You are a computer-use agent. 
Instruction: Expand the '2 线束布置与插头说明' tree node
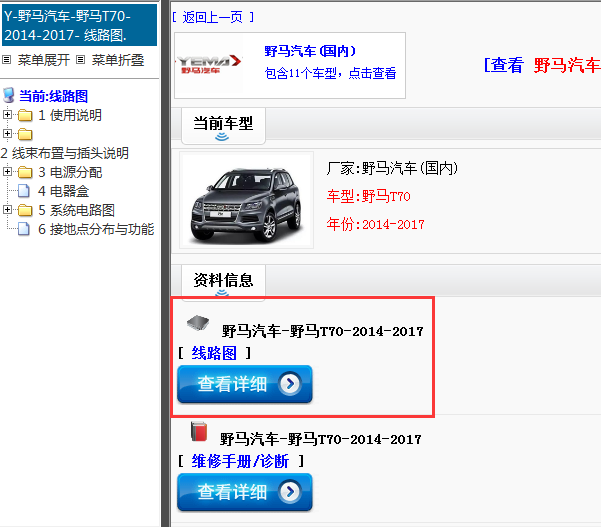coord(7,133)
